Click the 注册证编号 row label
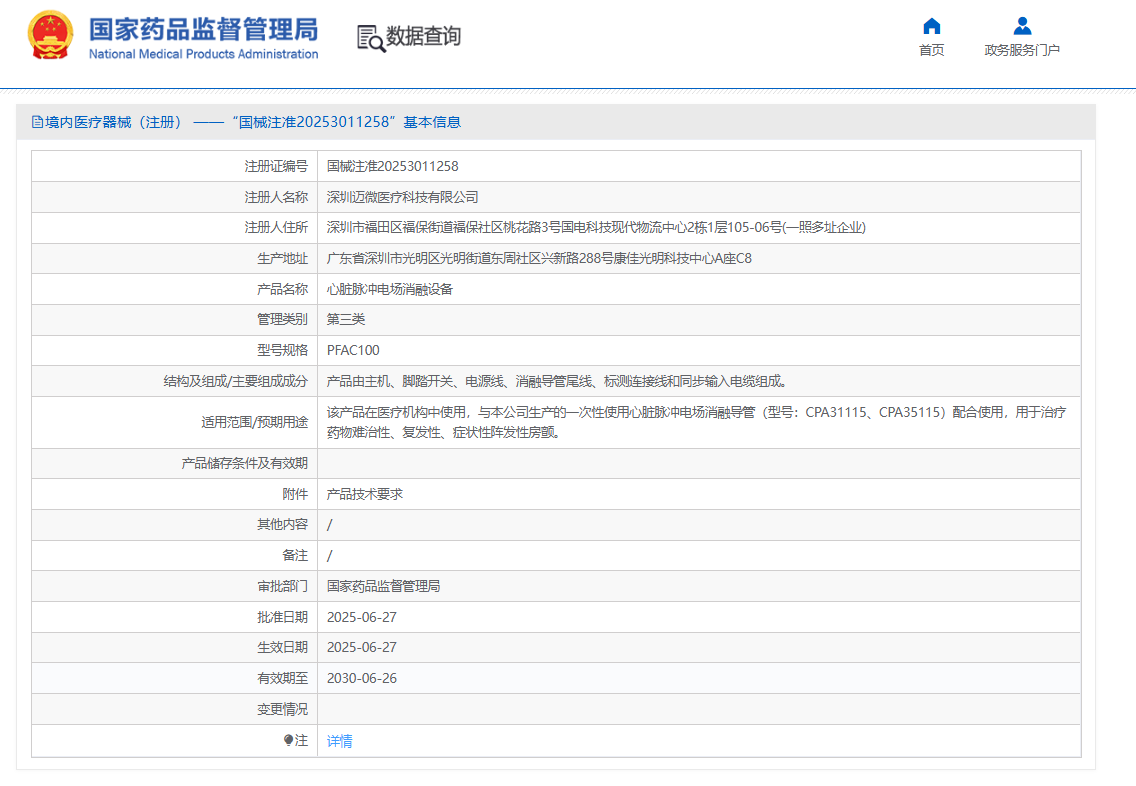The image size is (1136, 786). coord(276,166)
